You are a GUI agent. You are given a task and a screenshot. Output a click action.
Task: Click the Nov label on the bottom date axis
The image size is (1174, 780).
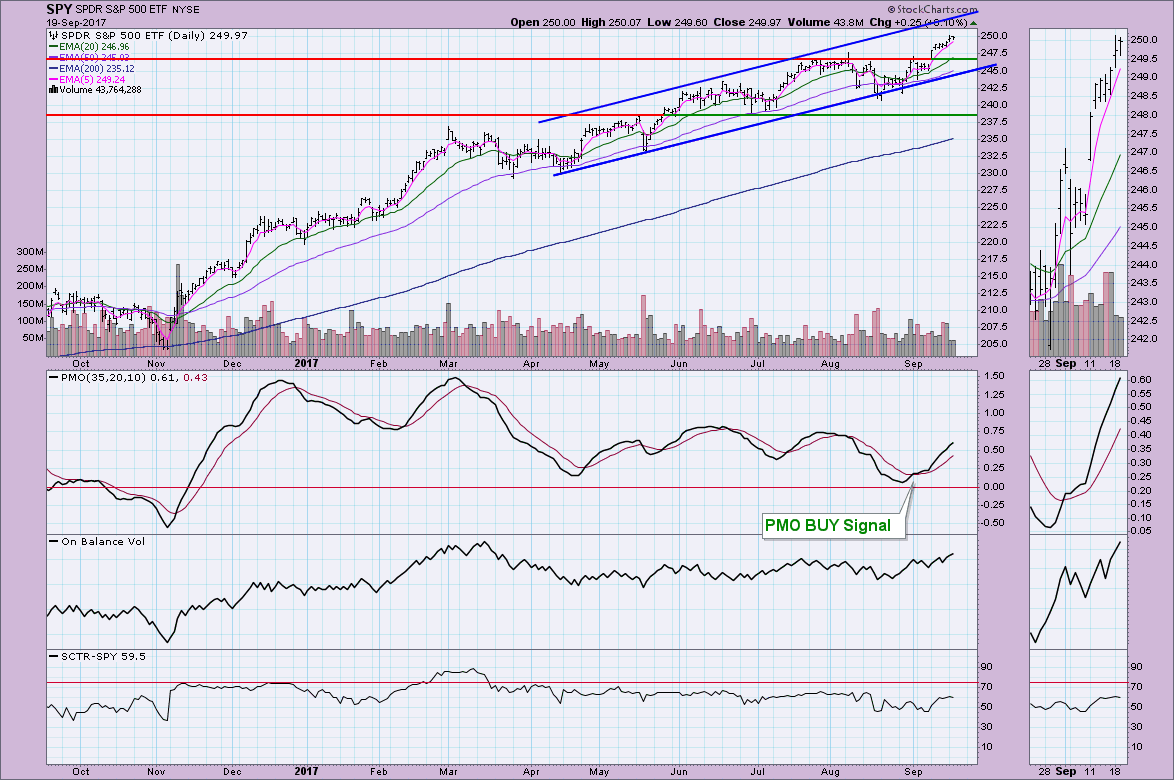156,772
